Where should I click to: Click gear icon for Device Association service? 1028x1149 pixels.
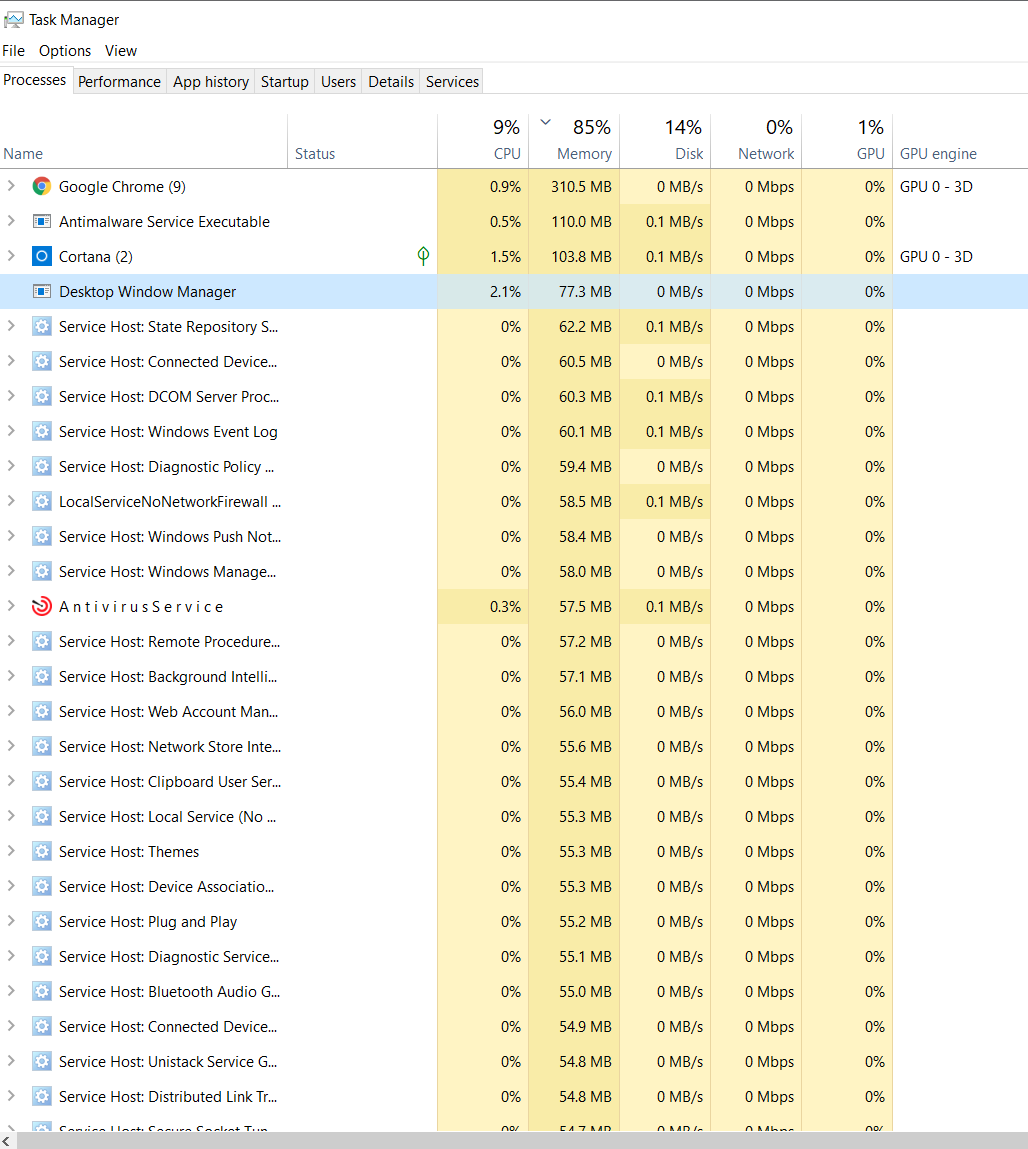(42, 887)
